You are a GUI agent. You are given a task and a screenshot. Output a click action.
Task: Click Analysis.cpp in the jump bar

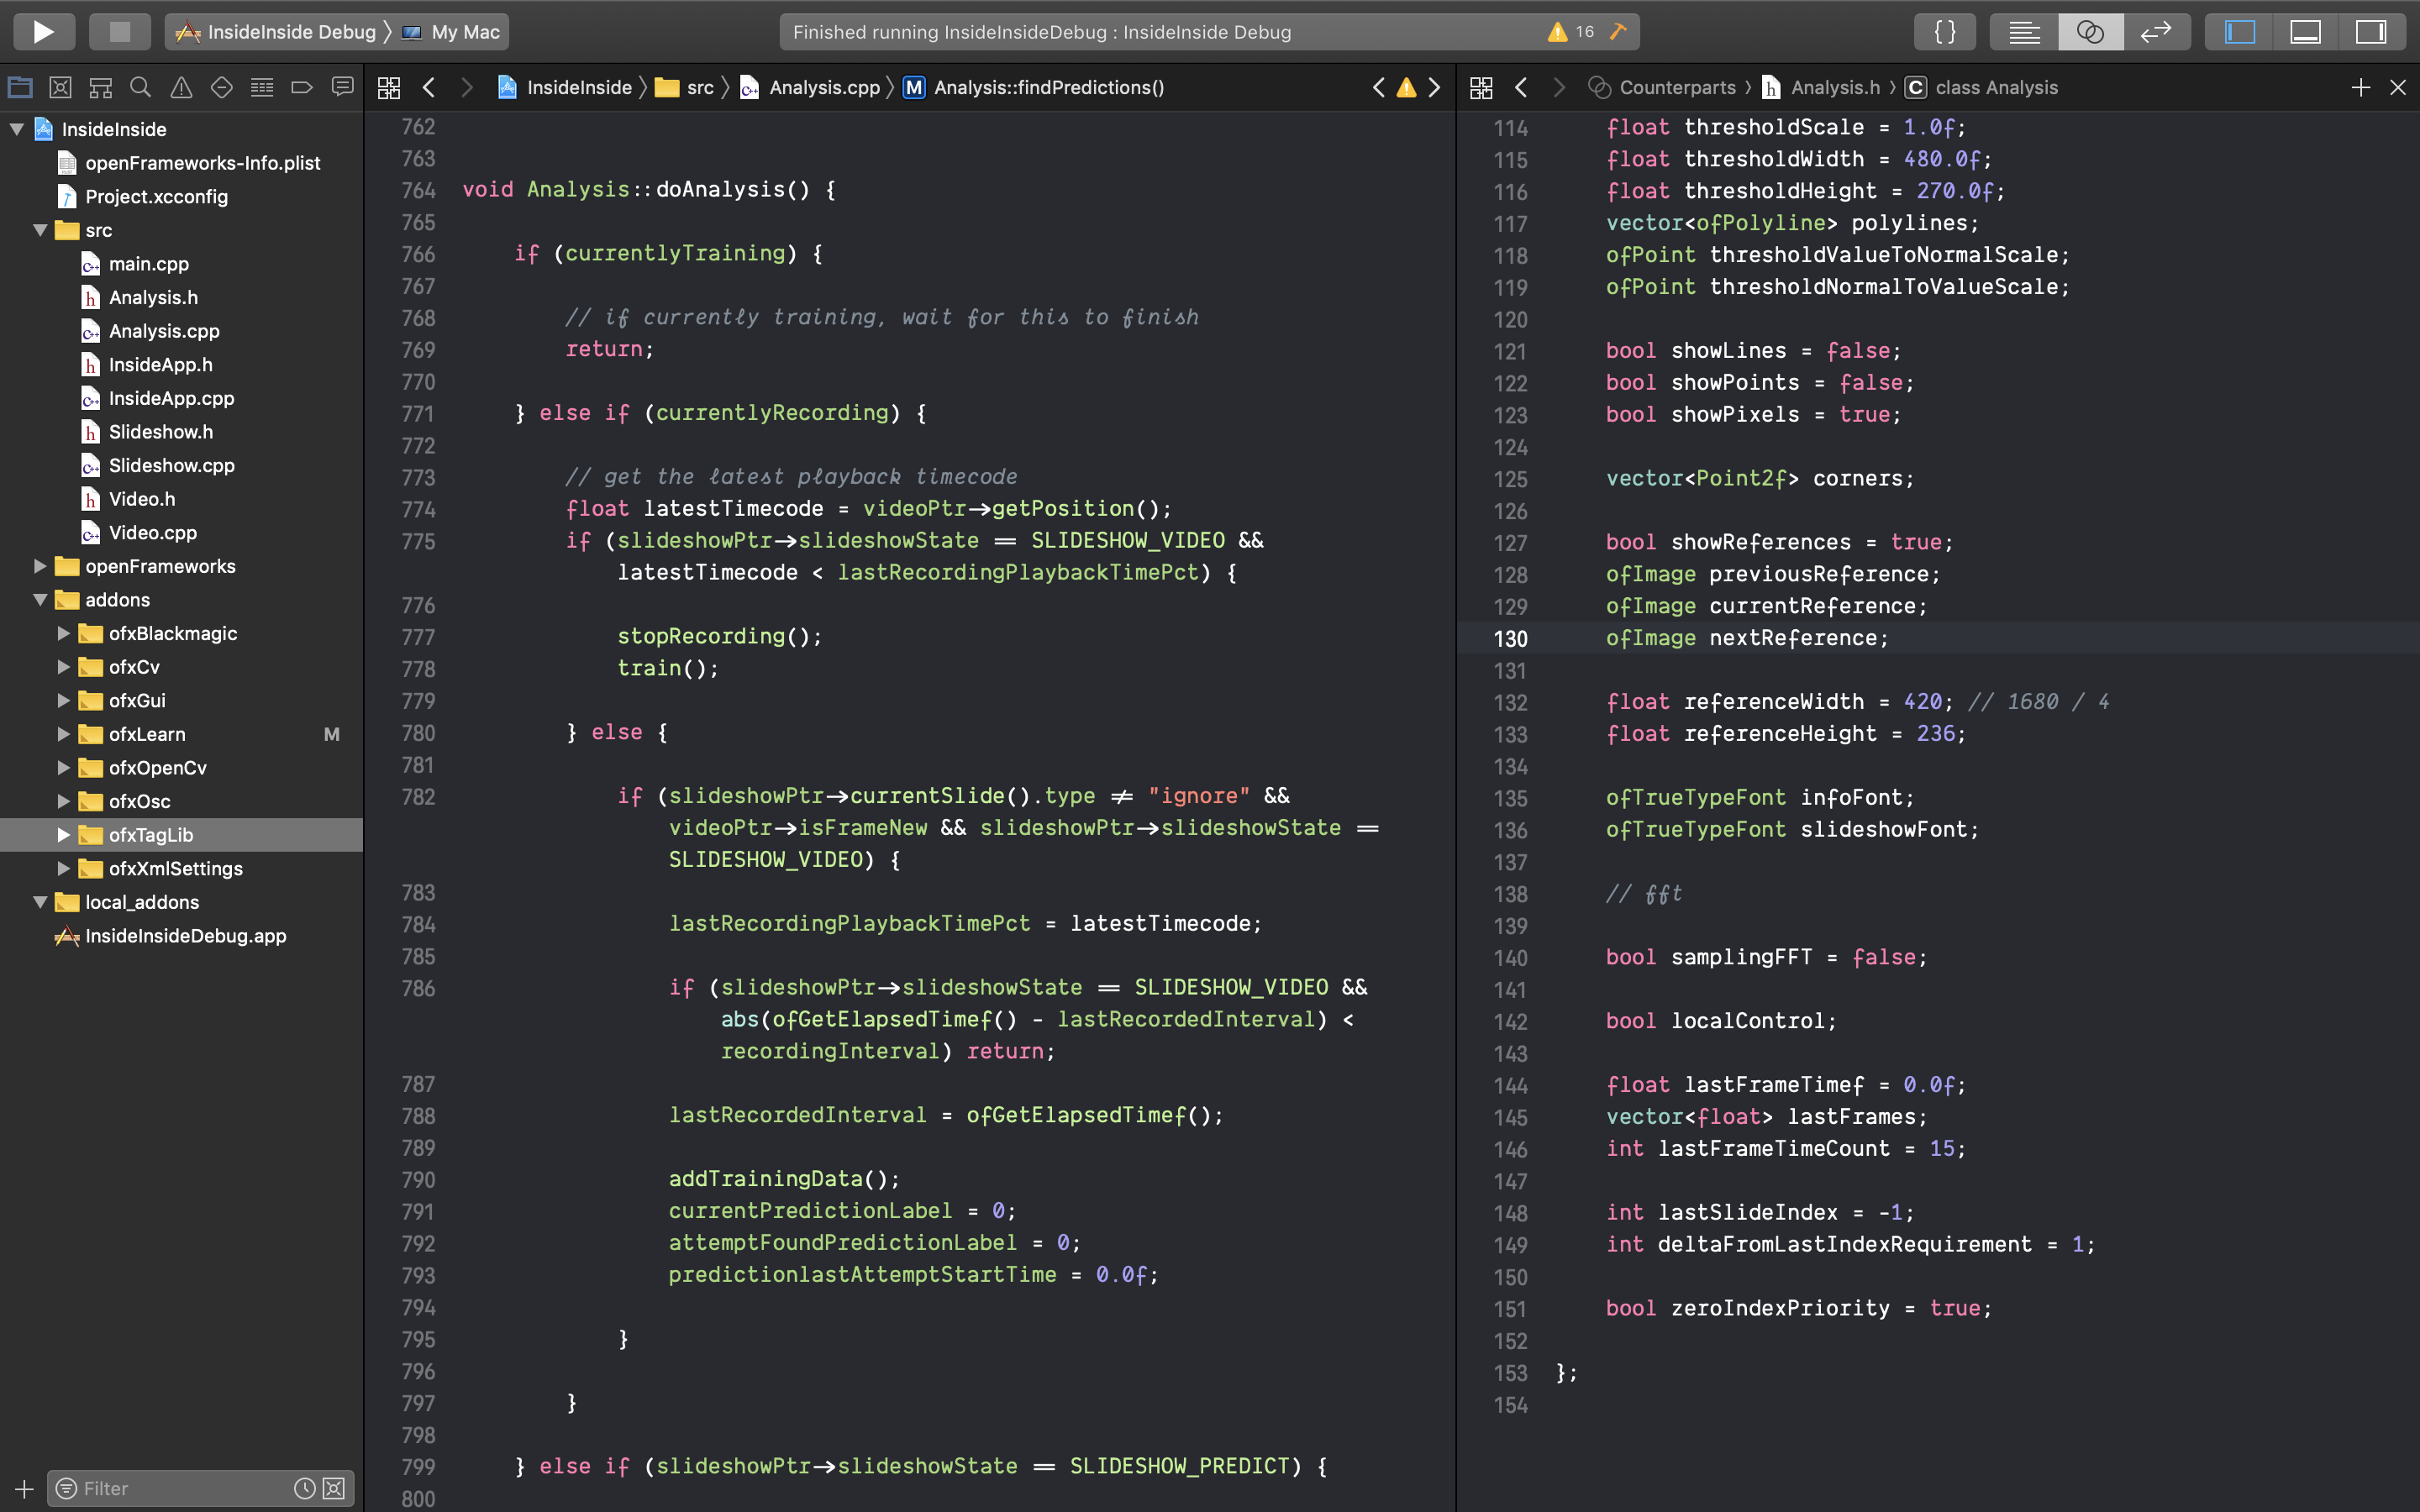[x=823, y=88]
